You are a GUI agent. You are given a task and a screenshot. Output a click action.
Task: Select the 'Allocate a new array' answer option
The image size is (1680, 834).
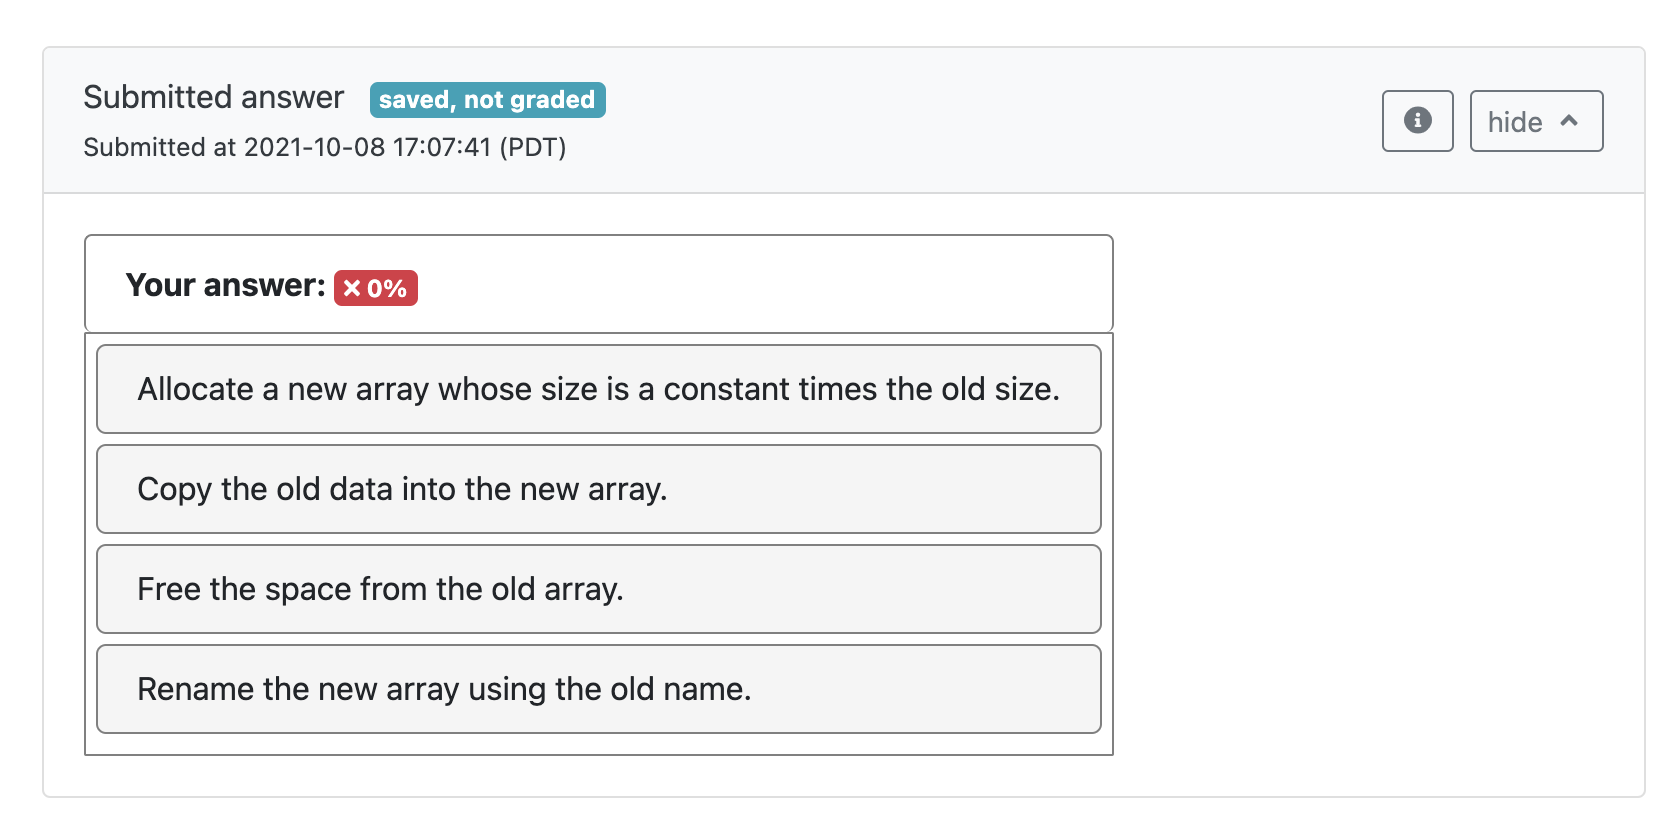(x=598, y=389)
